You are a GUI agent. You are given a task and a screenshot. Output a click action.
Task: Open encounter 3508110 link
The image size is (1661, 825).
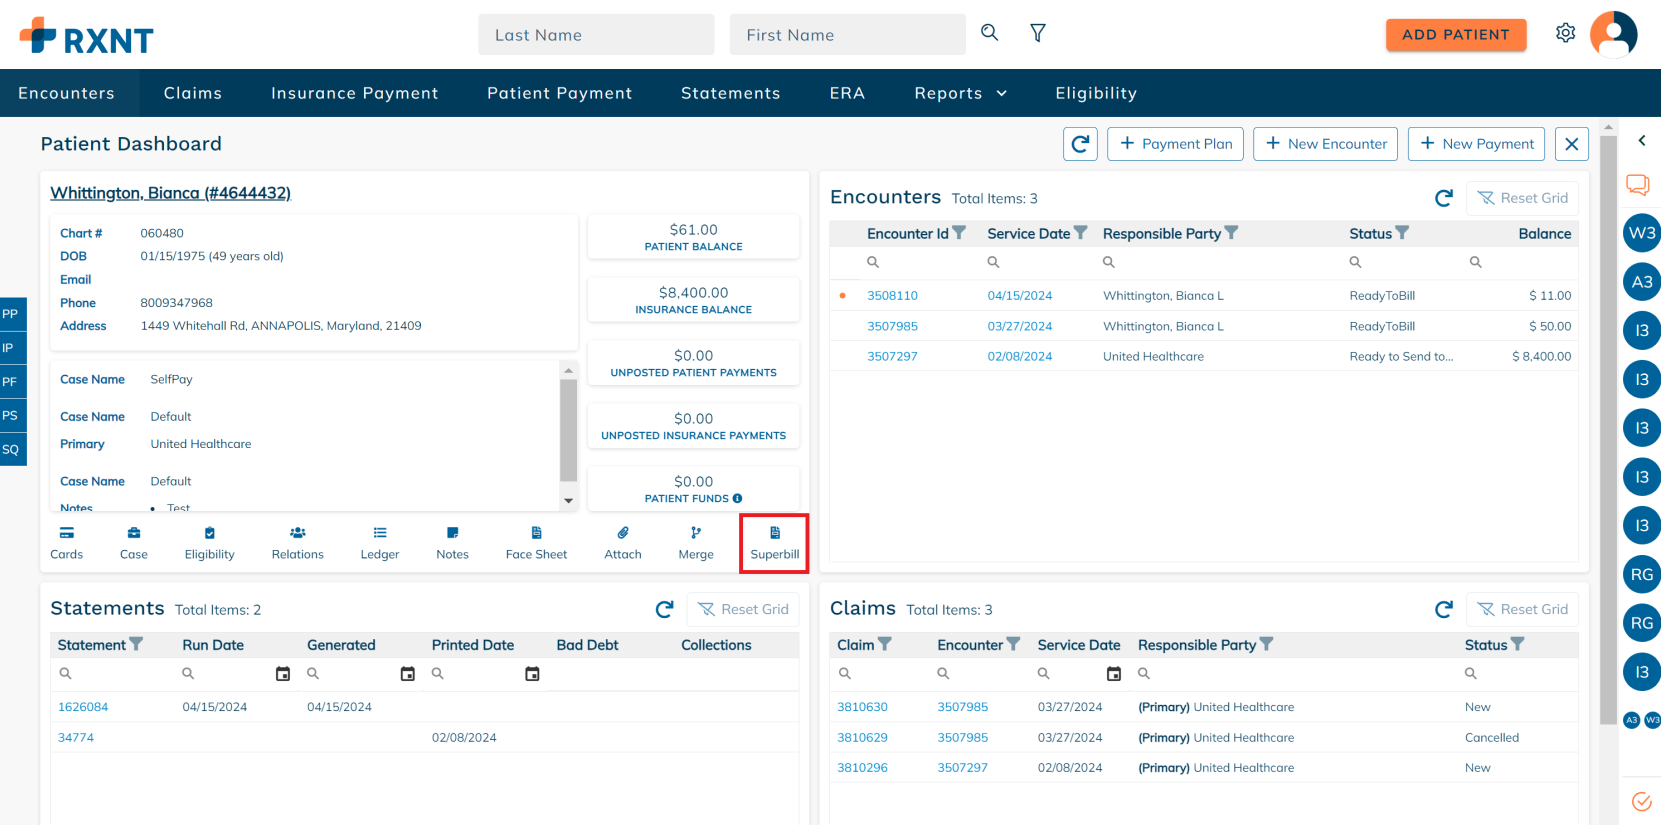pos(892,296)
